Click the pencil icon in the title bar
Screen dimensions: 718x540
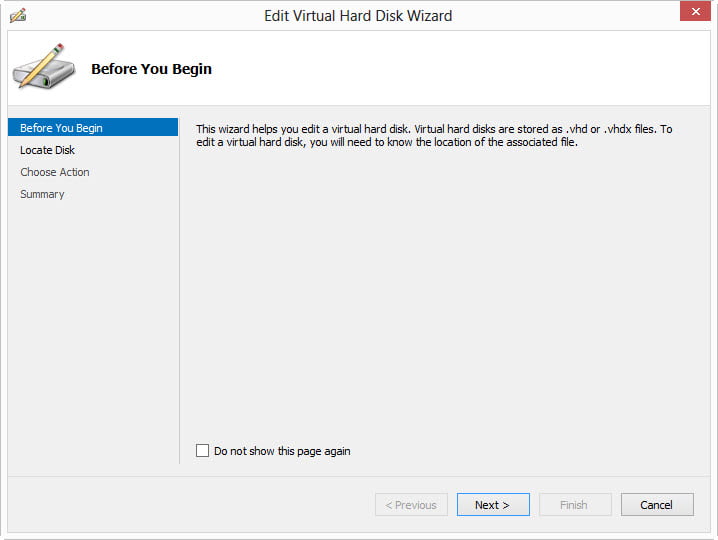18,15
